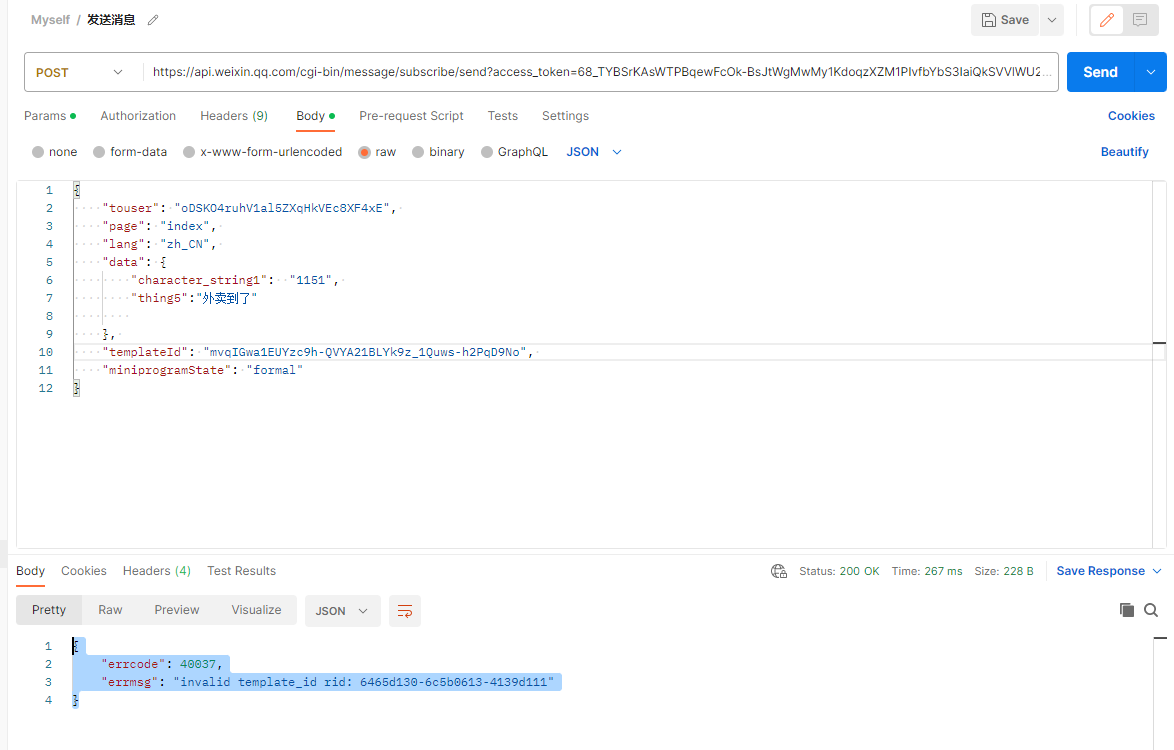Select the Visualize response view
The height and width of the screenshot is (750, 1174).
coord(256,610)
